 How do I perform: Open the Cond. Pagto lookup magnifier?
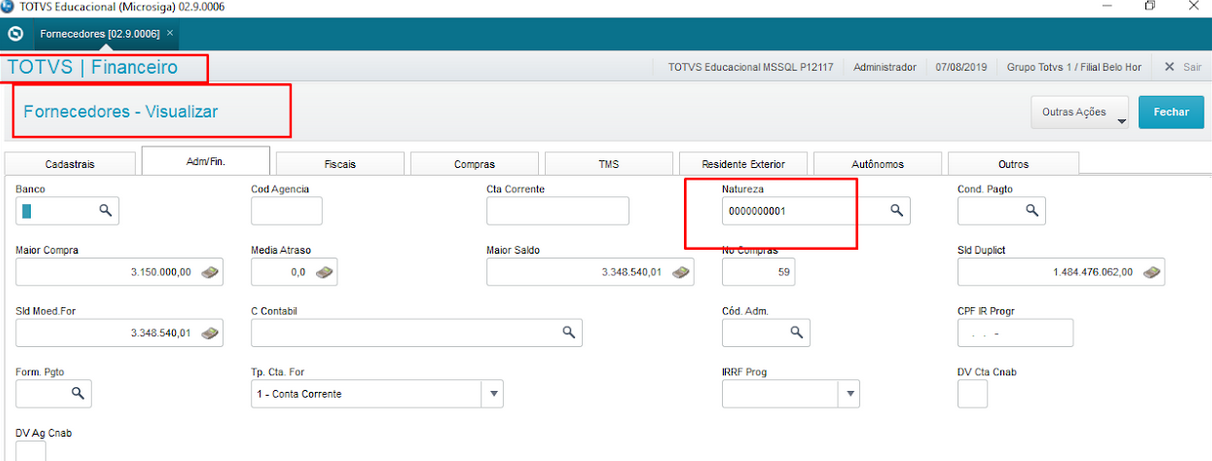tap(1031, 211)
